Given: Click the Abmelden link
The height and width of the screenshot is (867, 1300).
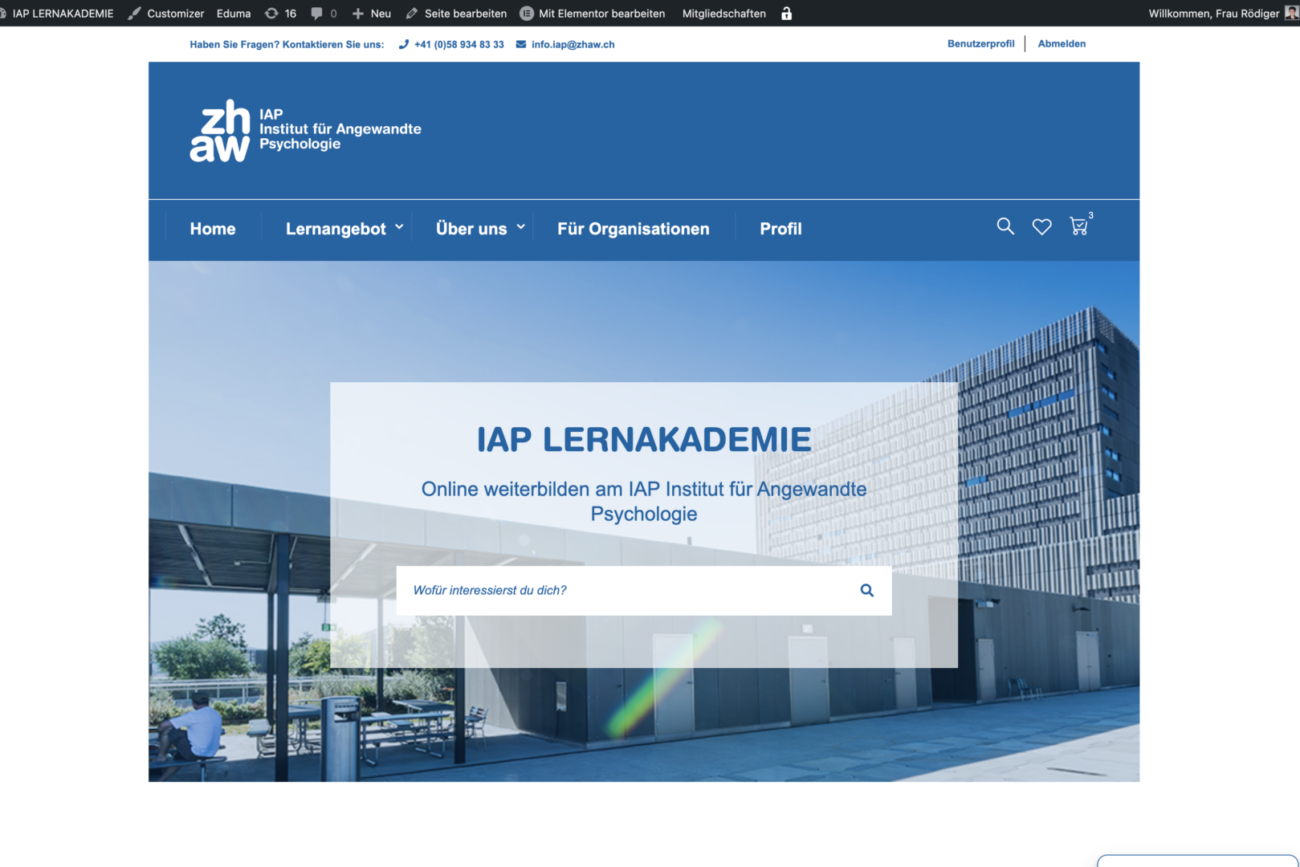Looking at the screenshot, I should (1061, 44).
